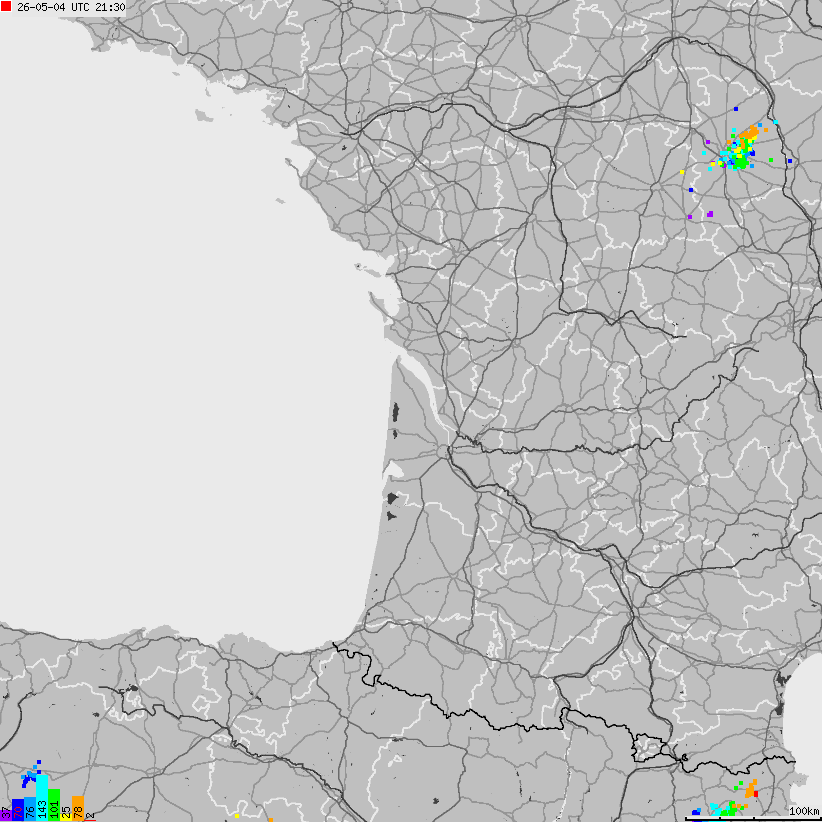
Task: Select the orange legend bar labeled 78
Action: (78, 808)
